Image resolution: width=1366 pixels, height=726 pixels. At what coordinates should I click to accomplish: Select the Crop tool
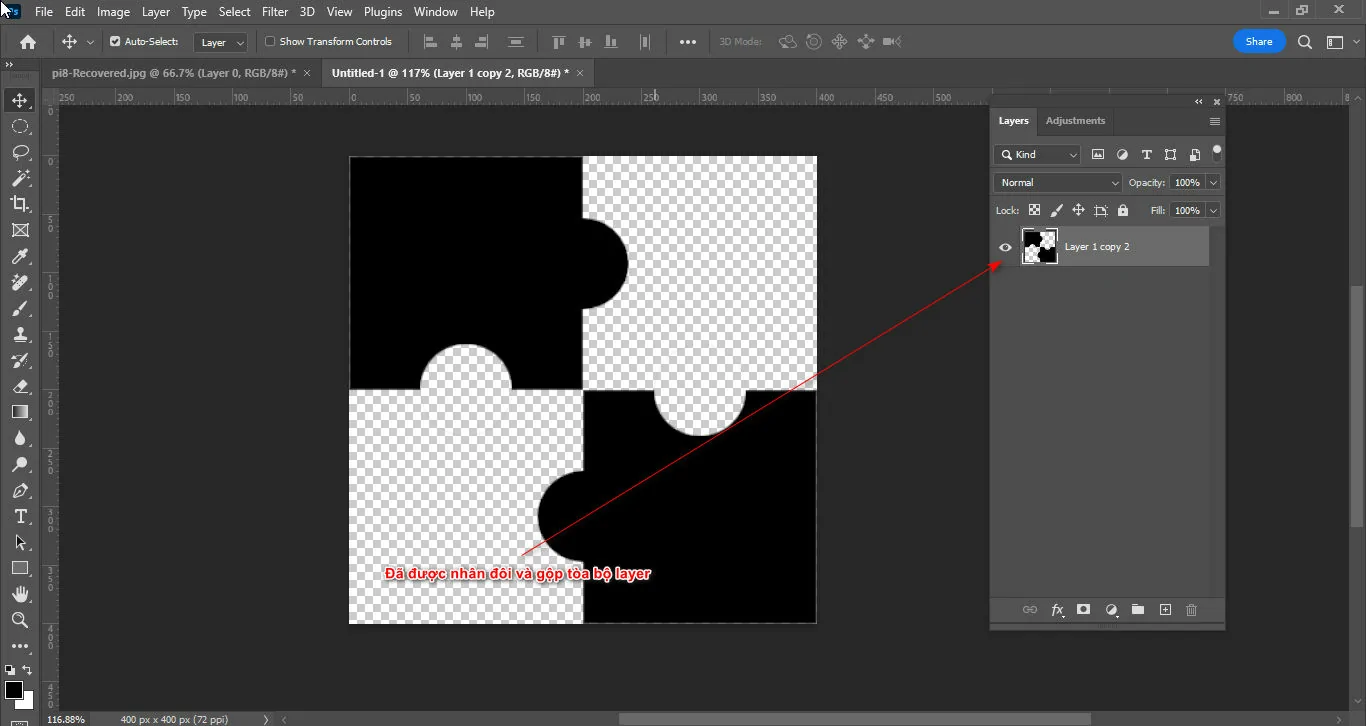18,203
